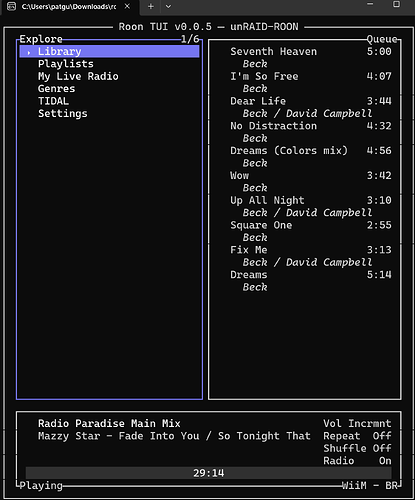Screen dimensions: 415x500
Task: Select Up All Night in the queue
Action: [x=267, y=200]
